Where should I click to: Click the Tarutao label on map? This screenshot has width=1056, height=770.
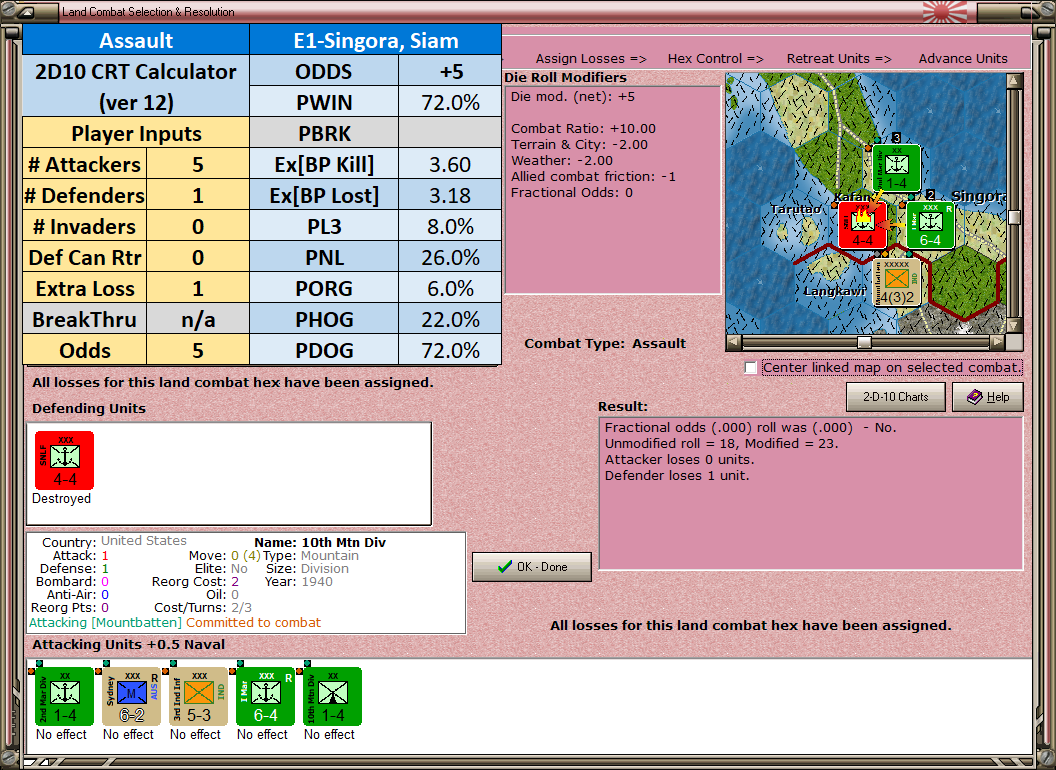pyautogui.click(x=796, y=209)
